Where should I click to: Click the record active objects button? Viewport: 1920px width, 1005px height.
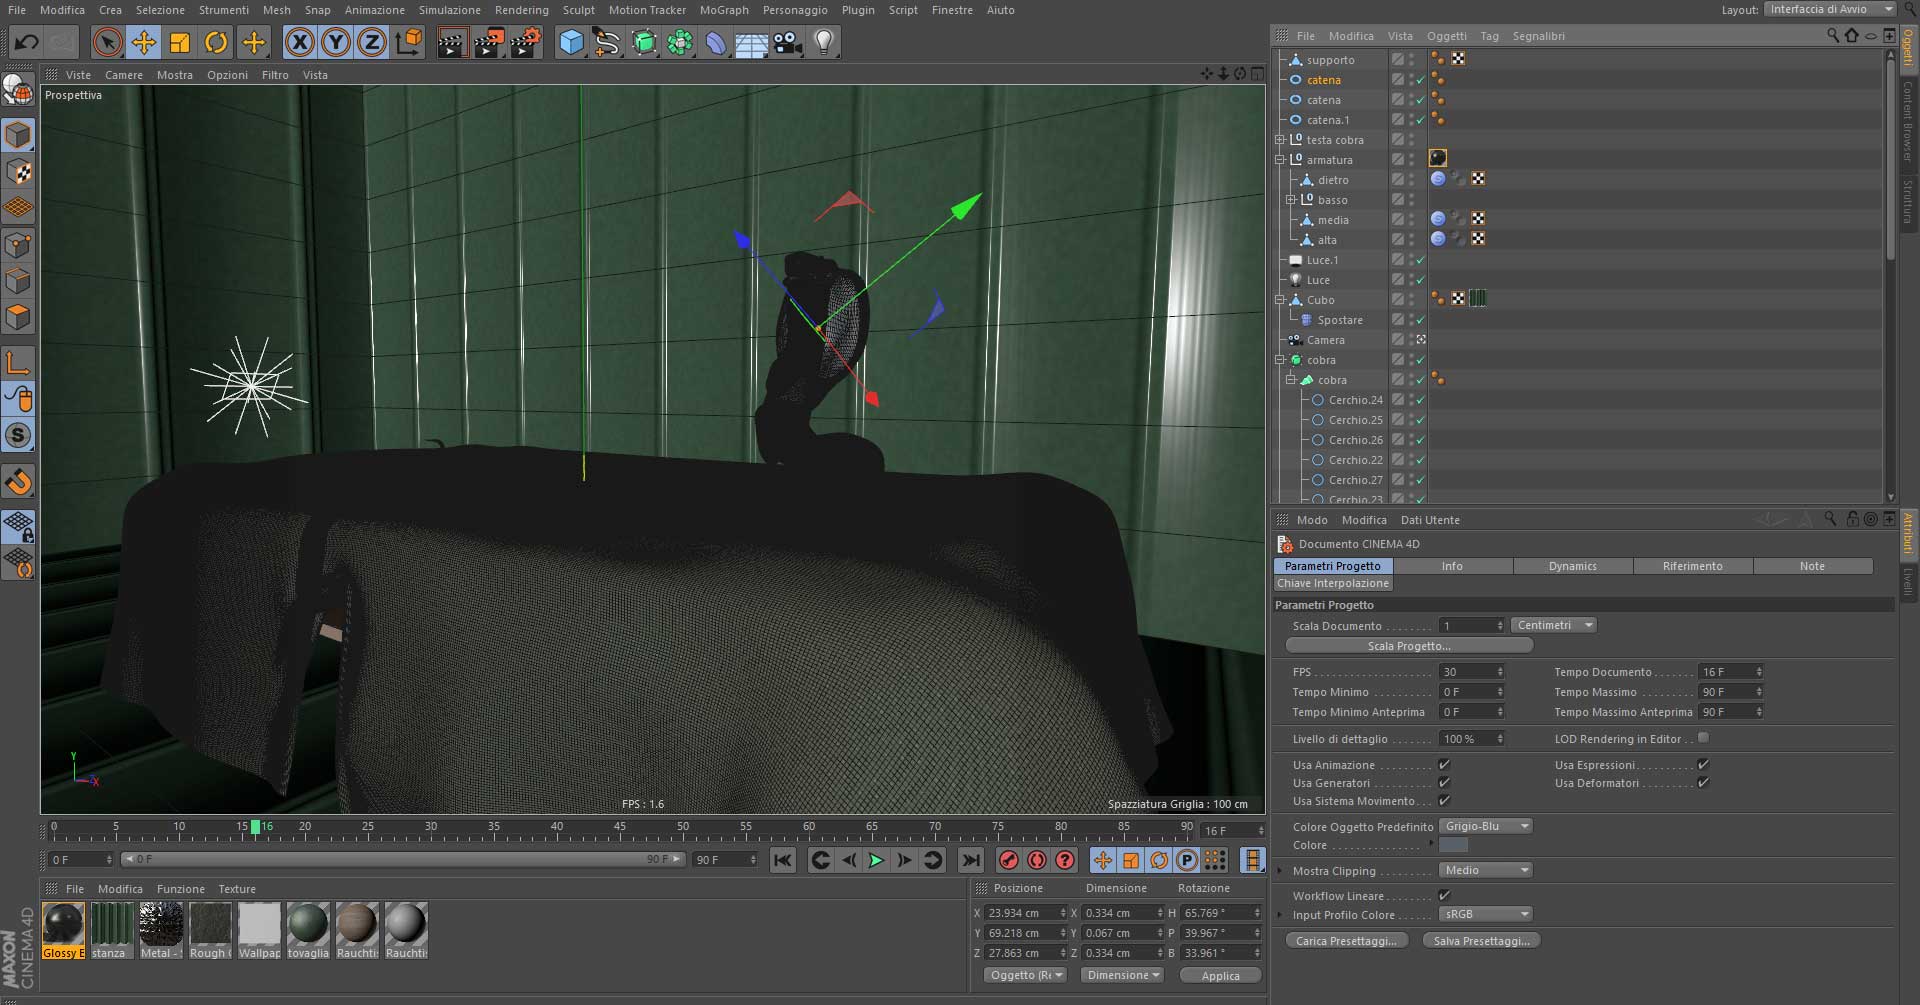click(x=1009, y=860)
